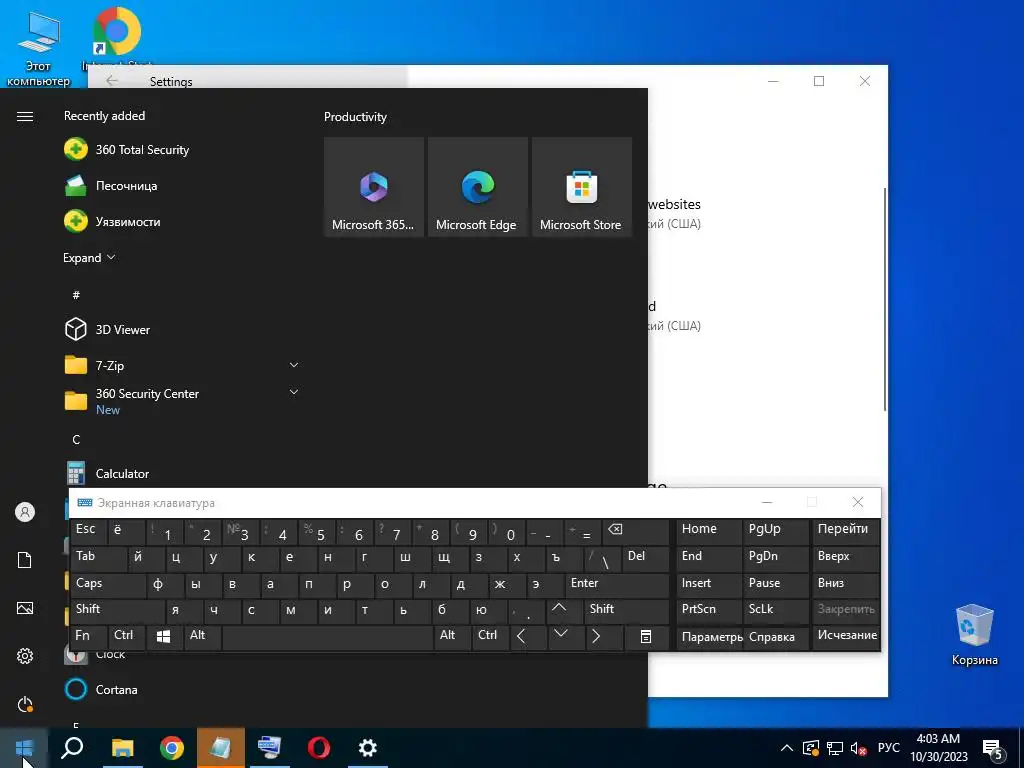Open Pictures from Start sidebar
Screen dimensions: 1024x768
point(25,608)
